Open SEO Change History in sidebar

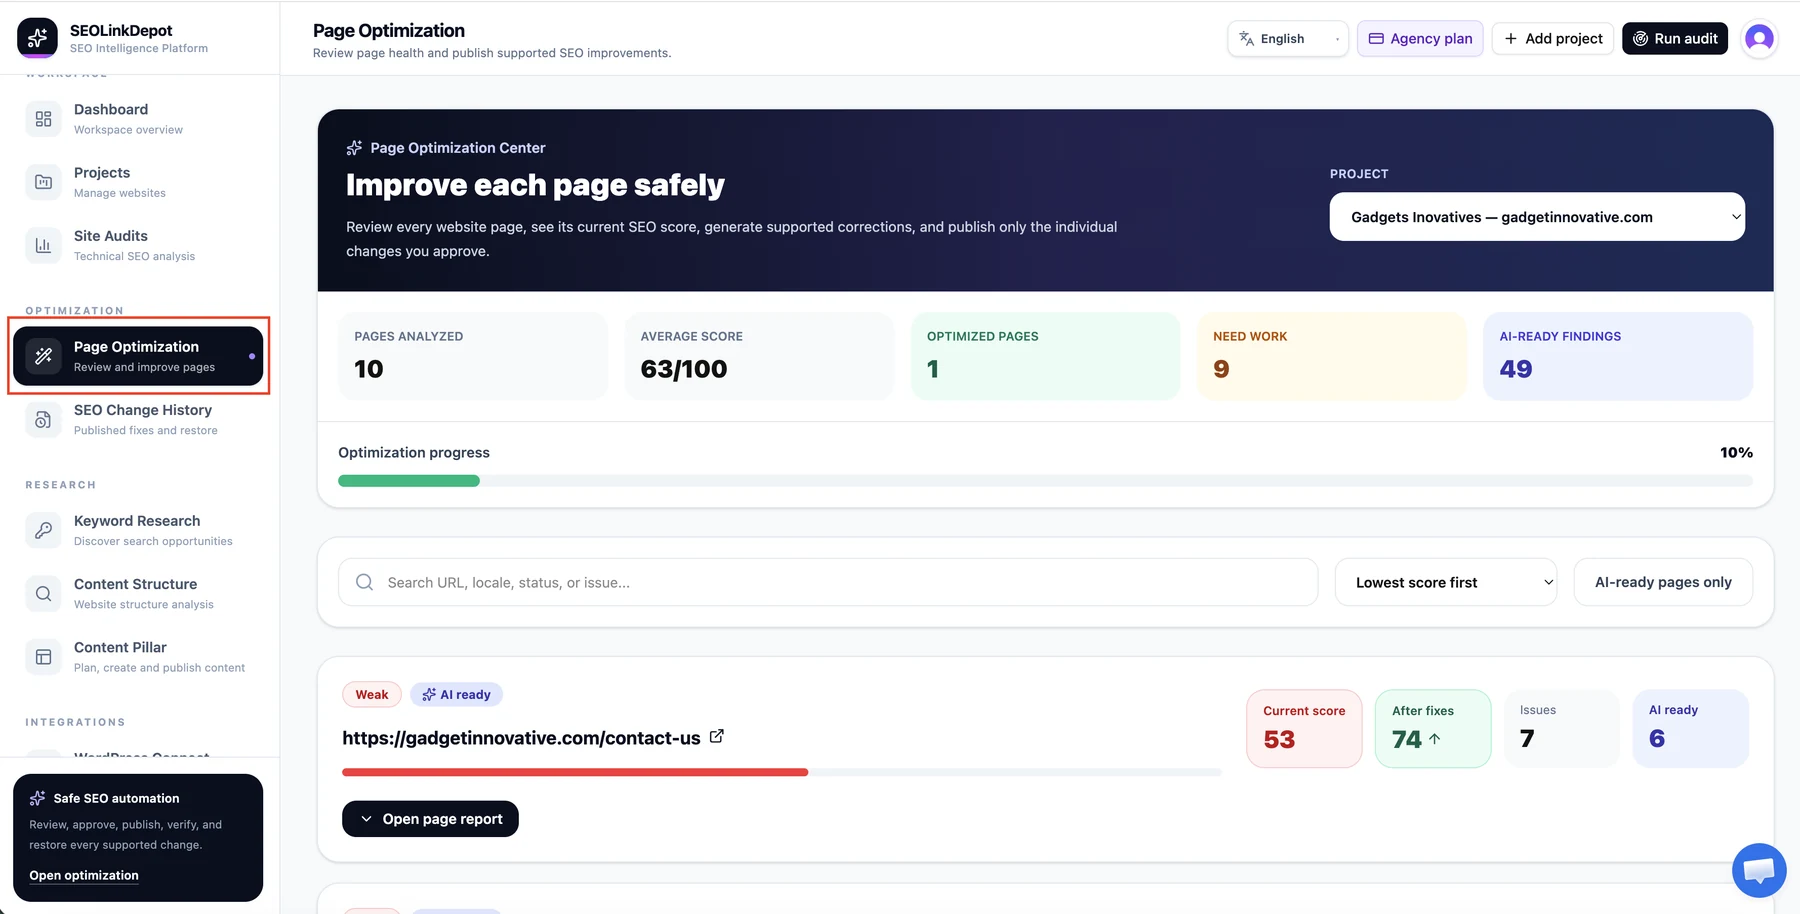click(x=138, y=419)
